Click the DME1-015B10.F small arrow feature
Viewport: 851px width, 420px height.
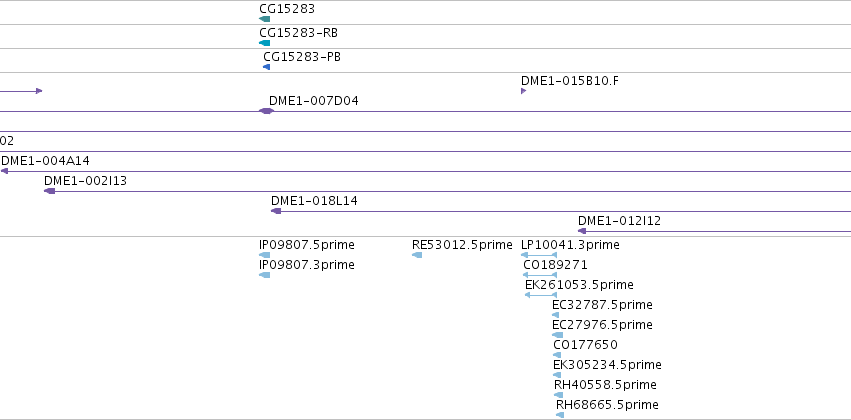(523, 91)
